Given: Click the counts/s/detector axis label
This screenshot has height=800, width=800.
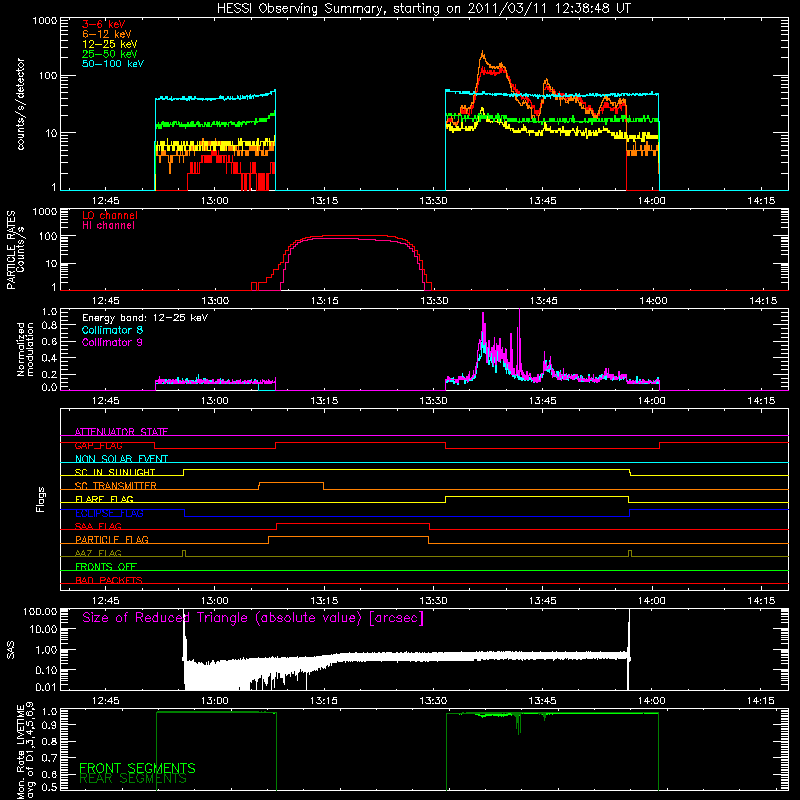Looking at the screenshot, I should pos(20,104).
